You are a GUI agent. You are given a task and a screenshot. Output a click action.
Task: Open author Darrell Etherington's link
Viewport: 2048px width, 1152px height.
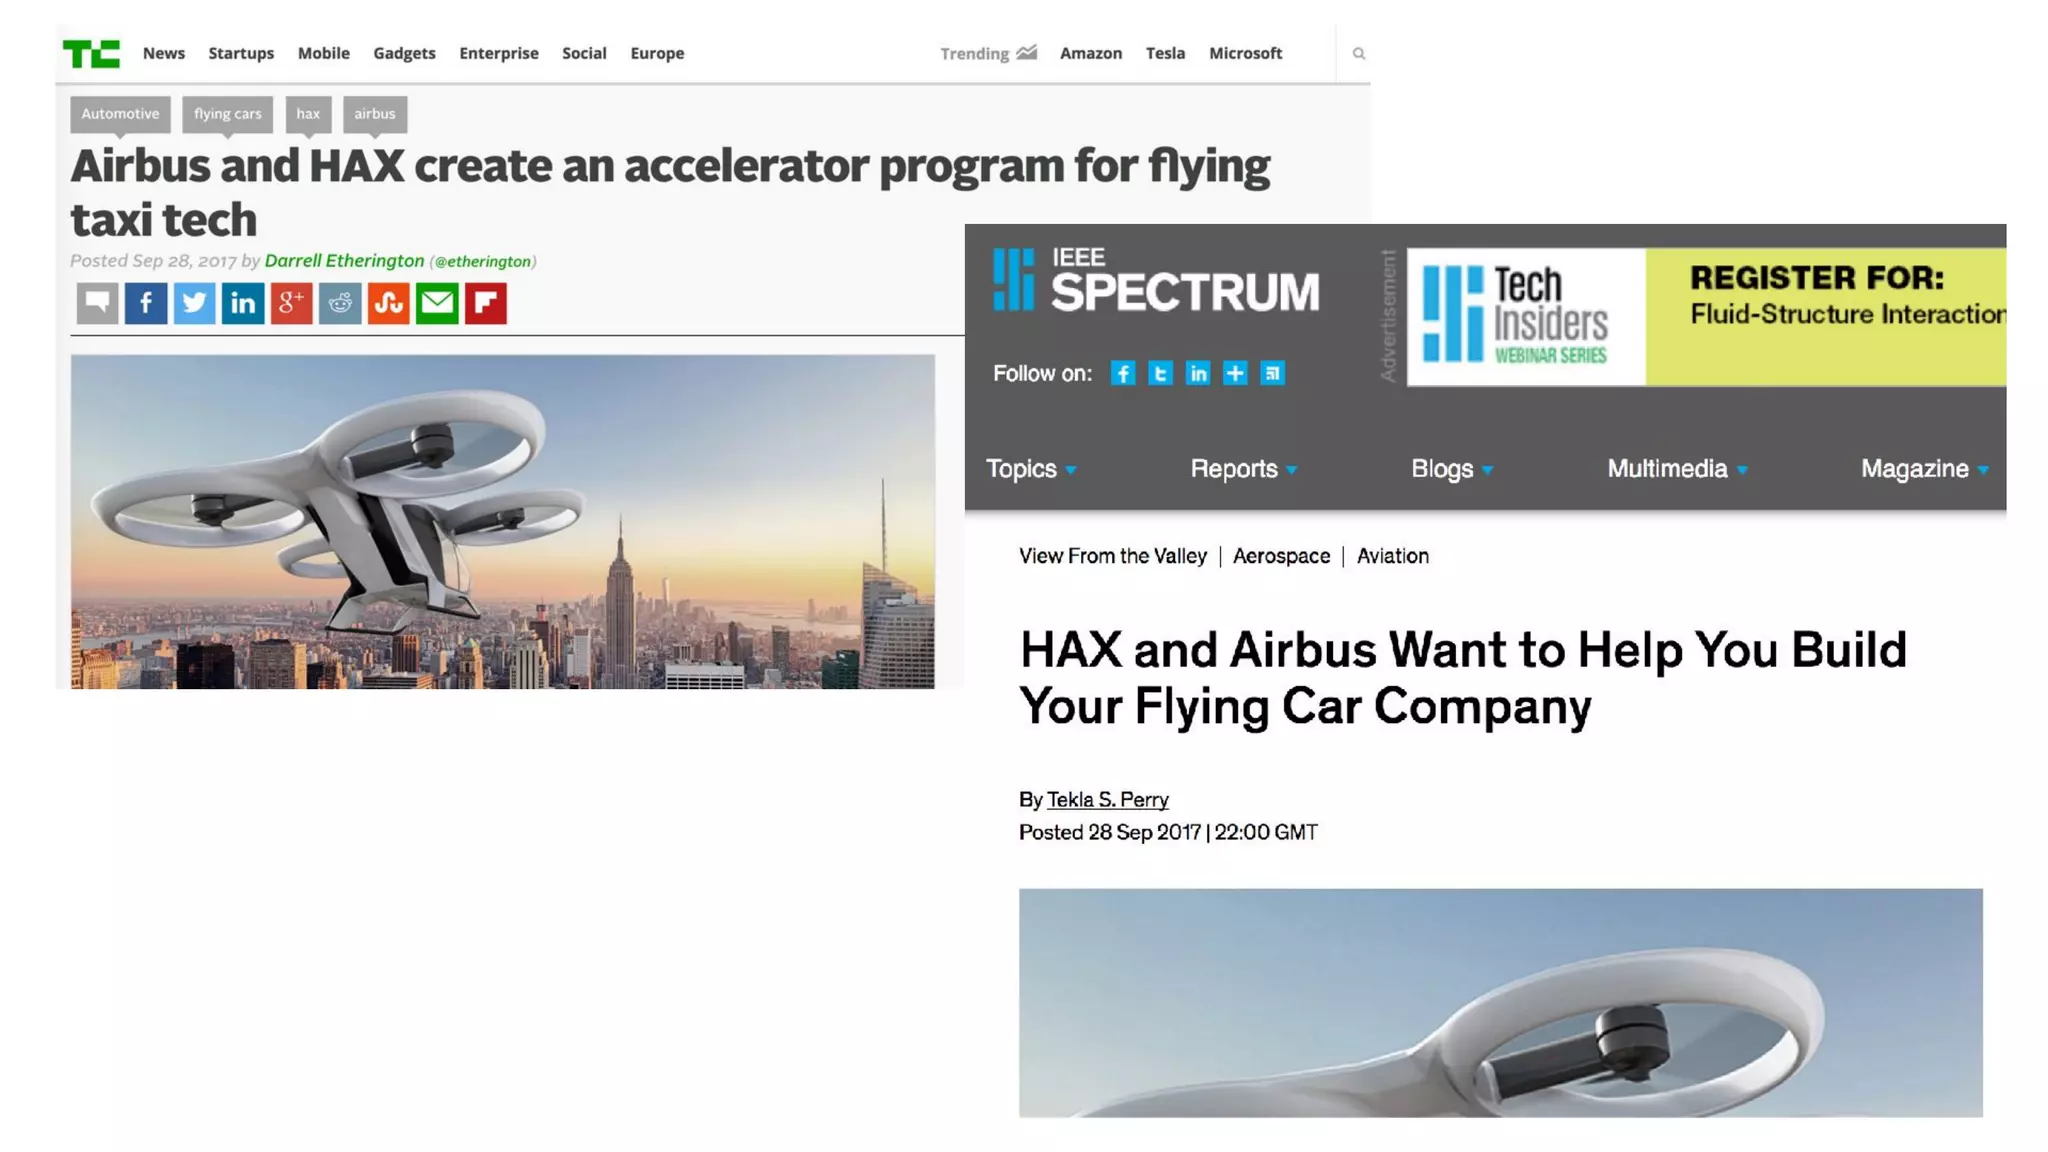[344, 261]
